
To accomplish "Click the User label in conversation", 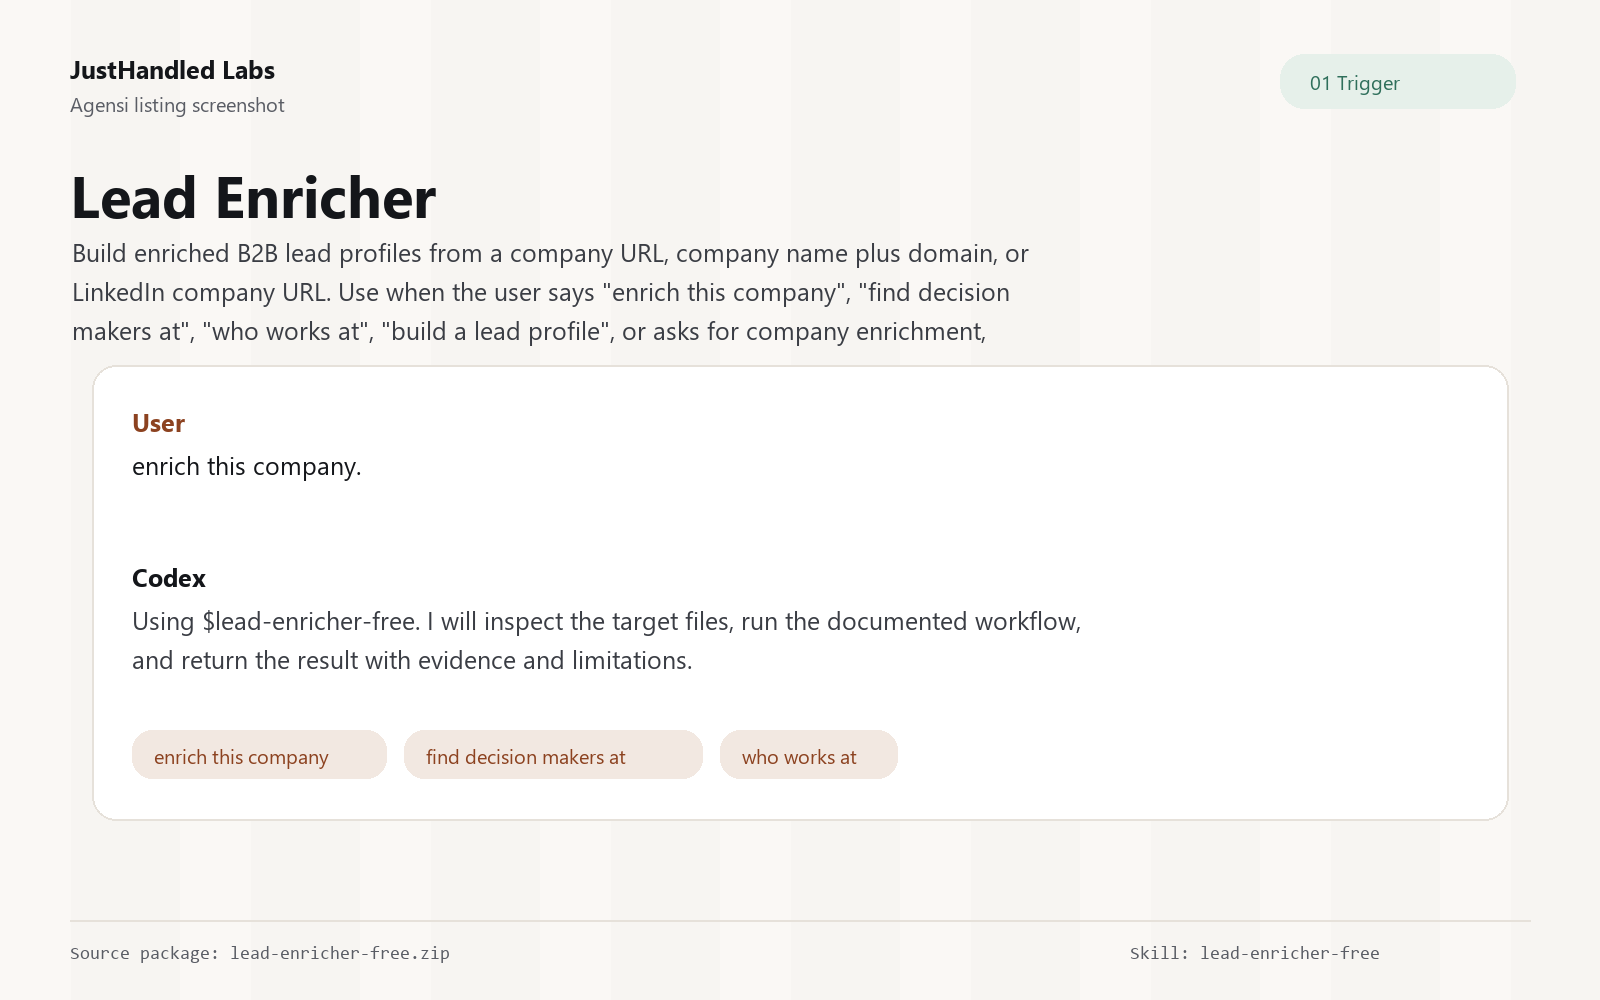I will coord(158,423).
